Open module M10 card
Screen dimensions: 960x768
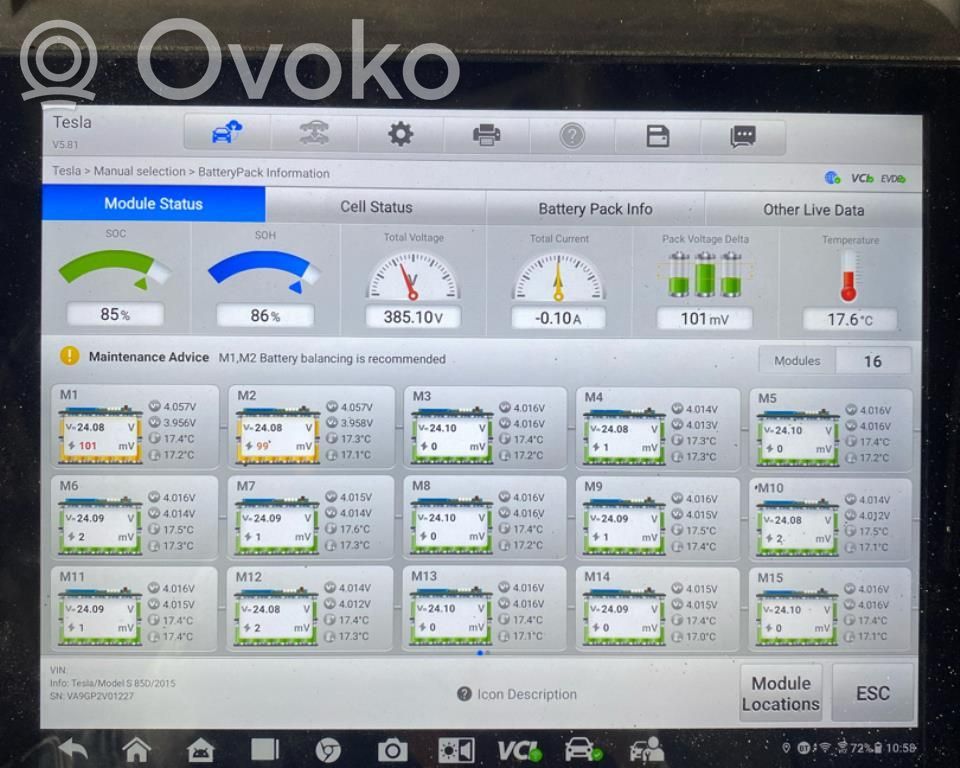pos(830,521)
